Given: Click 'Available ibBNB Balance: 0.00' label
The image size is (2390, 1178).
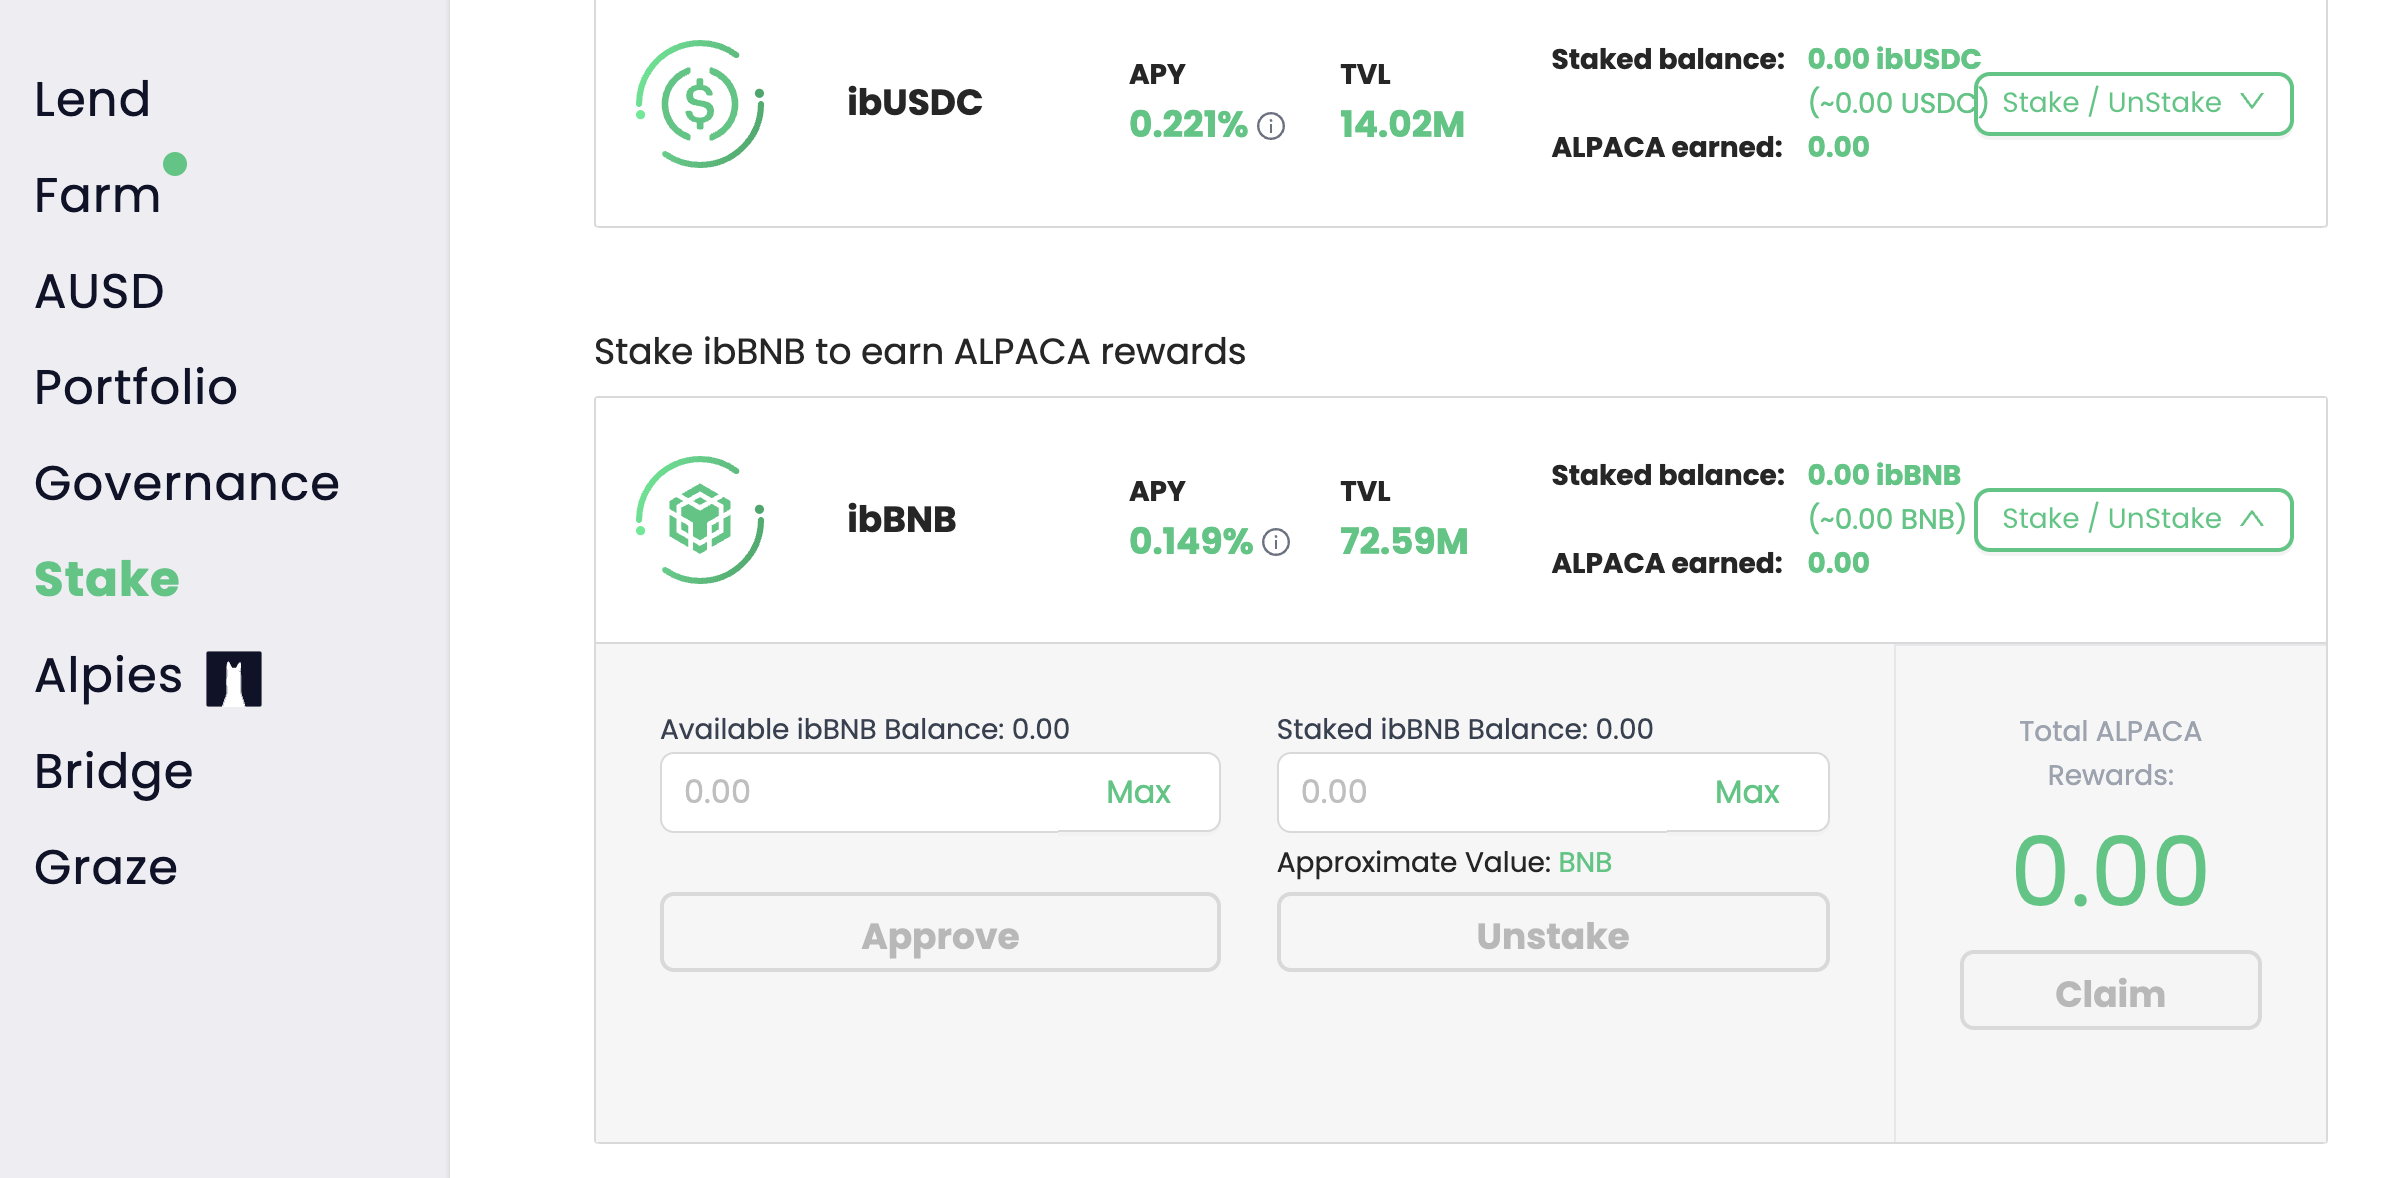Looking at the screenshot, I should (865, 729).
